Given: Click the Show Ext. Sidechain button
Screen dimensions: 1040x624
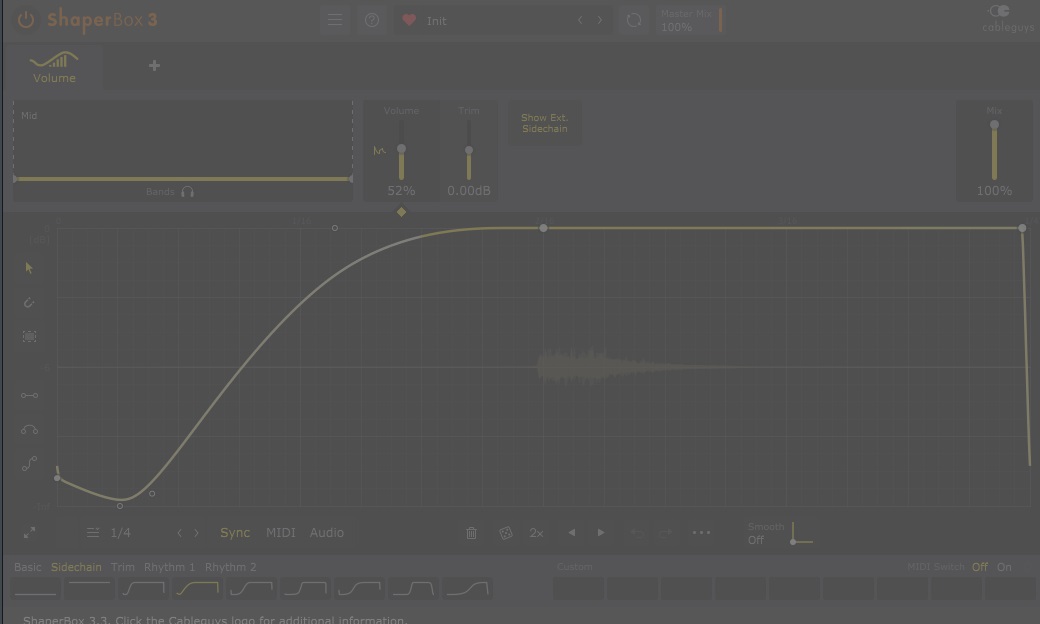Looking at the screenshot, I should (544, 123).
